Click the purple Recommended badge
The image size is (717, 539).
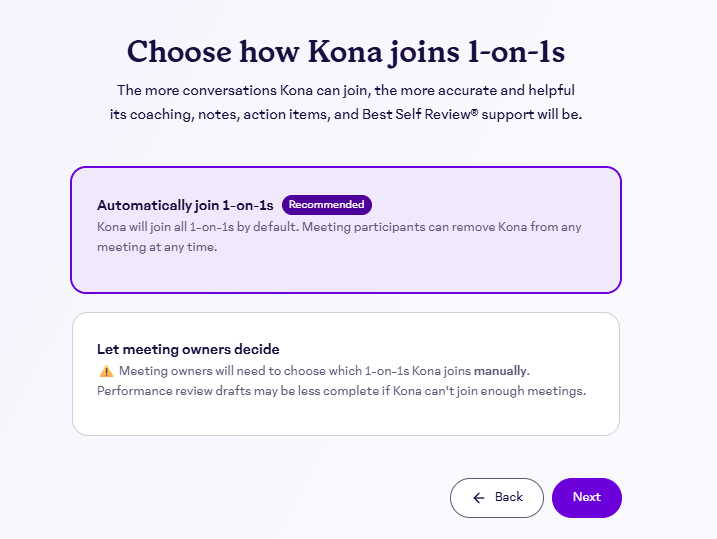pos(326,205)
